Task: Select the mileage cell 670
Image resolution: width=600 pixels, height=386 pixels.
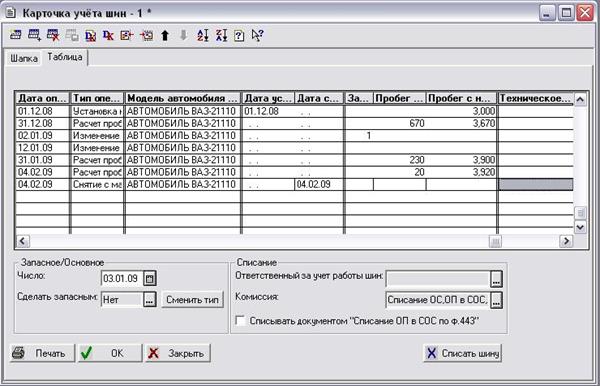Action: (399, 124)
